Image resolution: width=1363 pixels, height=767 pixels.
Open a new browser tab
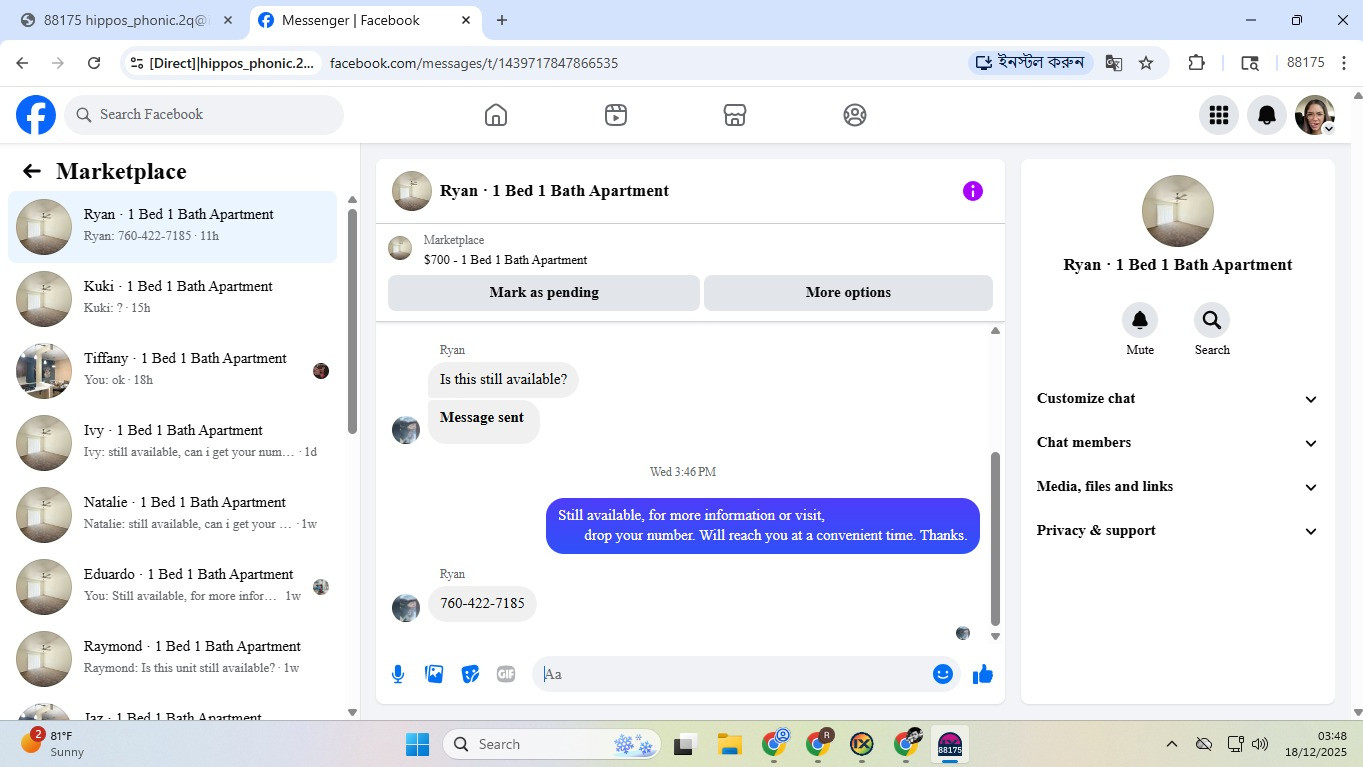point(502,20)
